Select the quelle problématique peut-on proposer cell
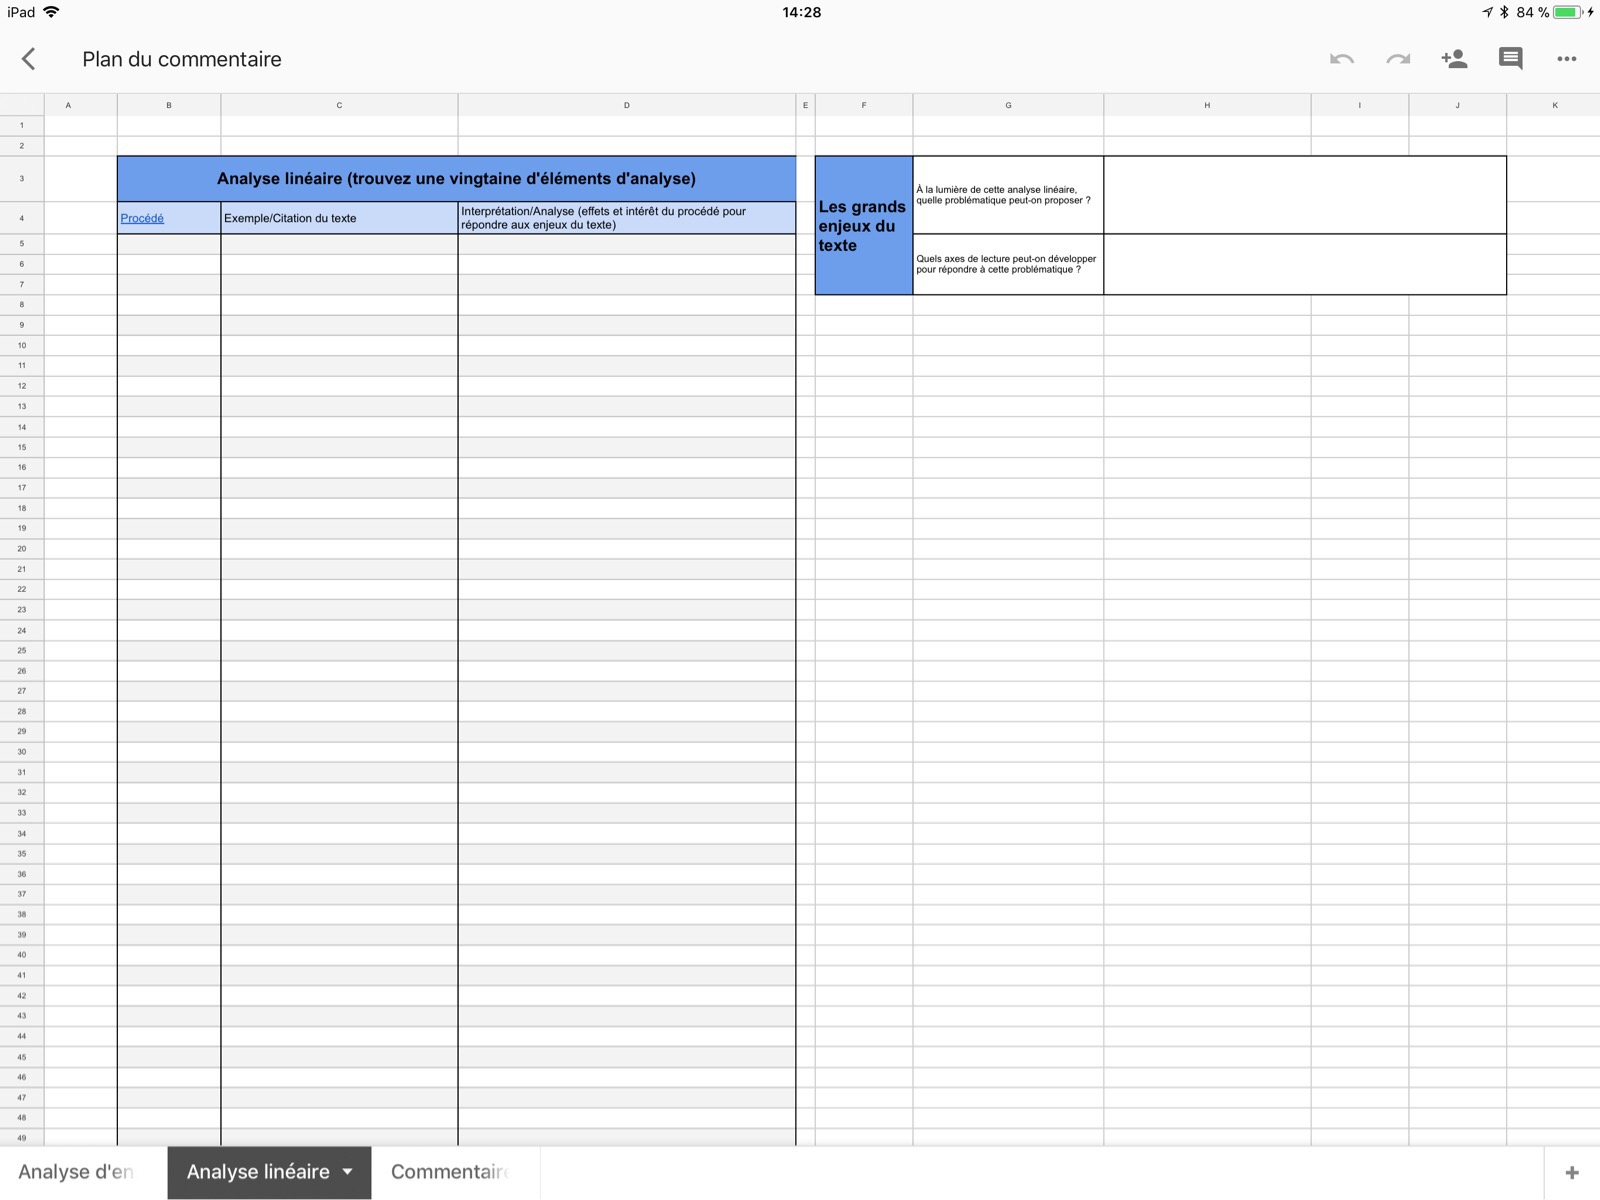 1008,195
